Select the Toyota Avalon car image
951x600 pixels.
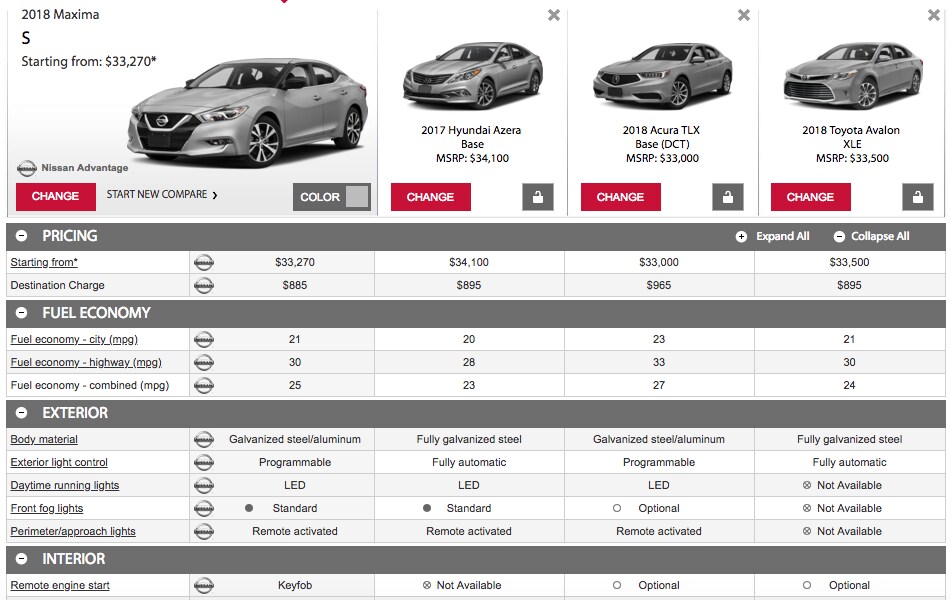(x=853, y=75)
